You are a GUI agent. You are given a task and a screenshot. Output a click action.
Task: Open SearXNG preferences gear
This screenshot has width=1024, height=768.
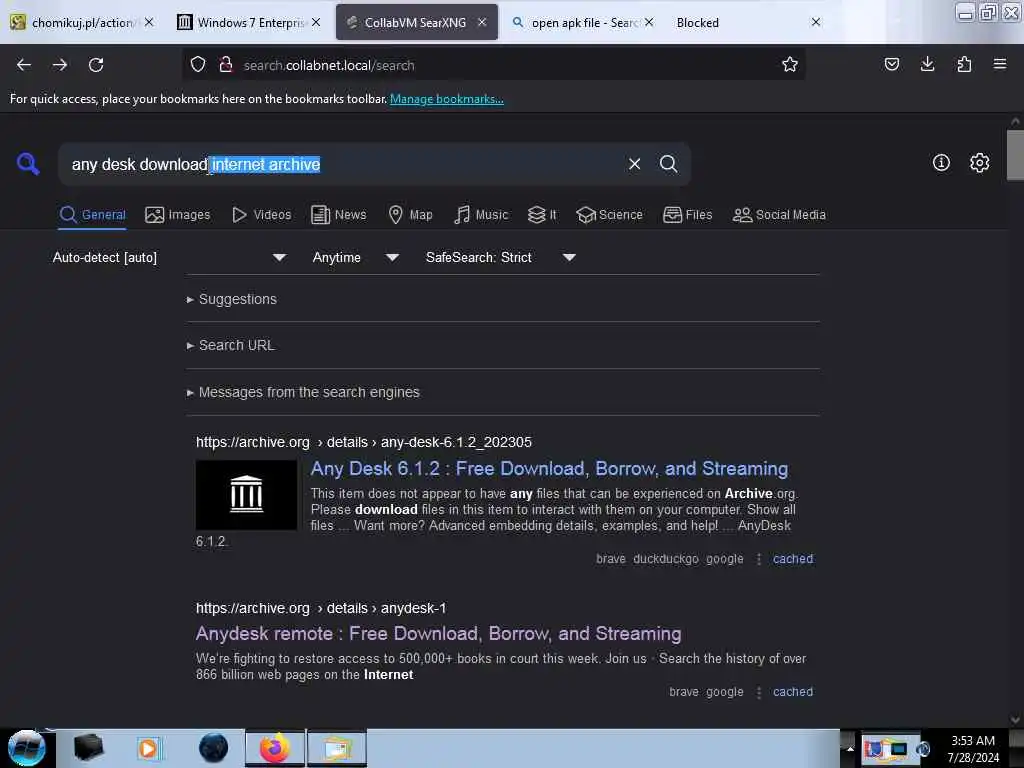pos(979,163)
